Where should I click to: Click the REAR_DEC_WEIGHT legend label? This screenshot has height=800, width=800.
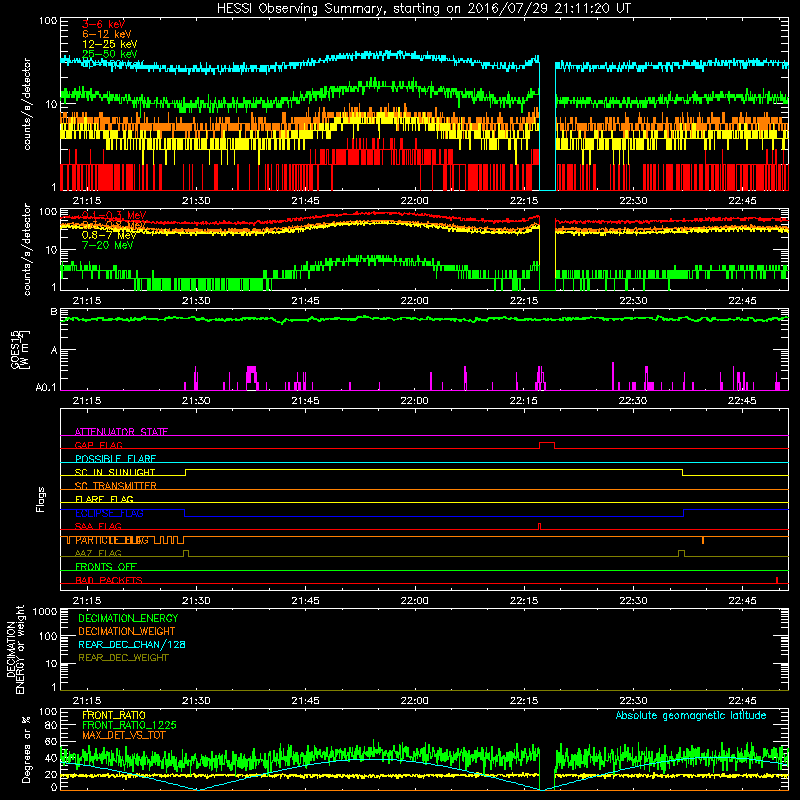pyautogui.click(x=123, y=658)
